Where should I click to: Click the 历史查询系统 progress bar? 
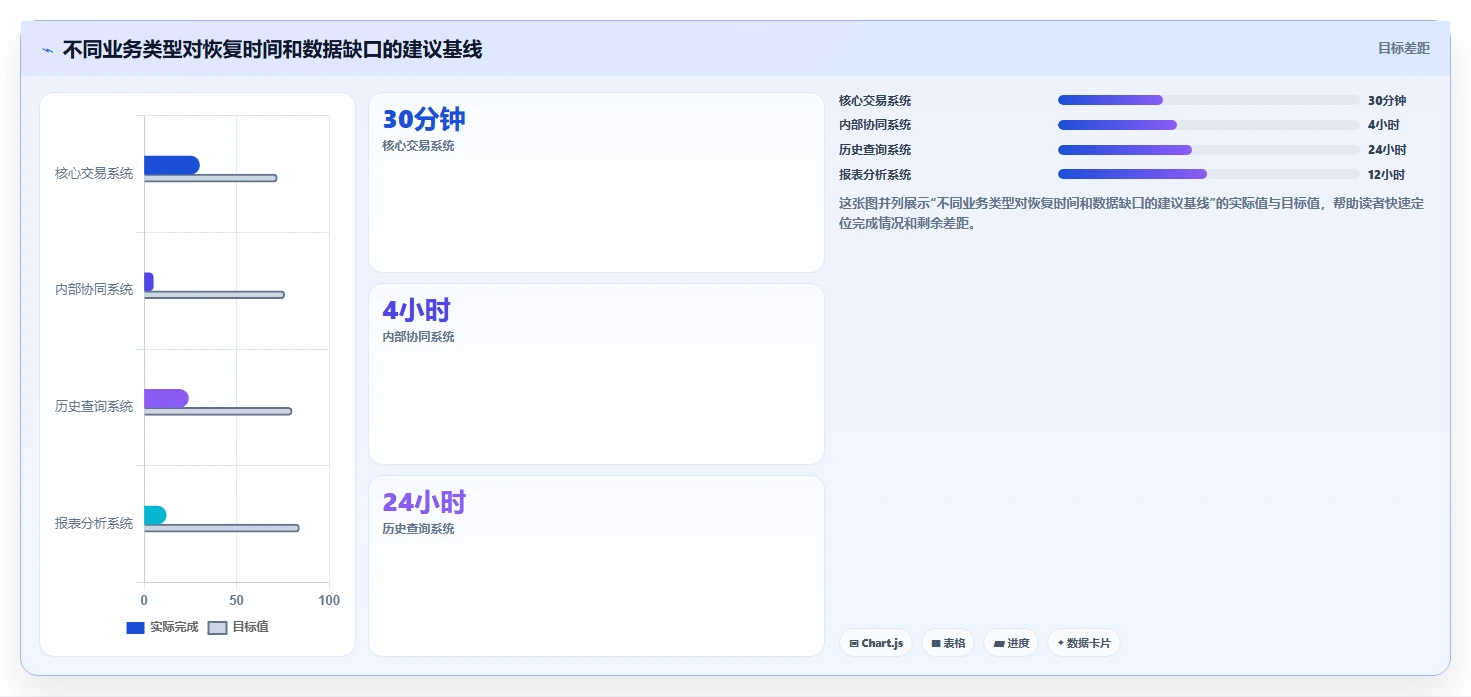click(1208, 150)
